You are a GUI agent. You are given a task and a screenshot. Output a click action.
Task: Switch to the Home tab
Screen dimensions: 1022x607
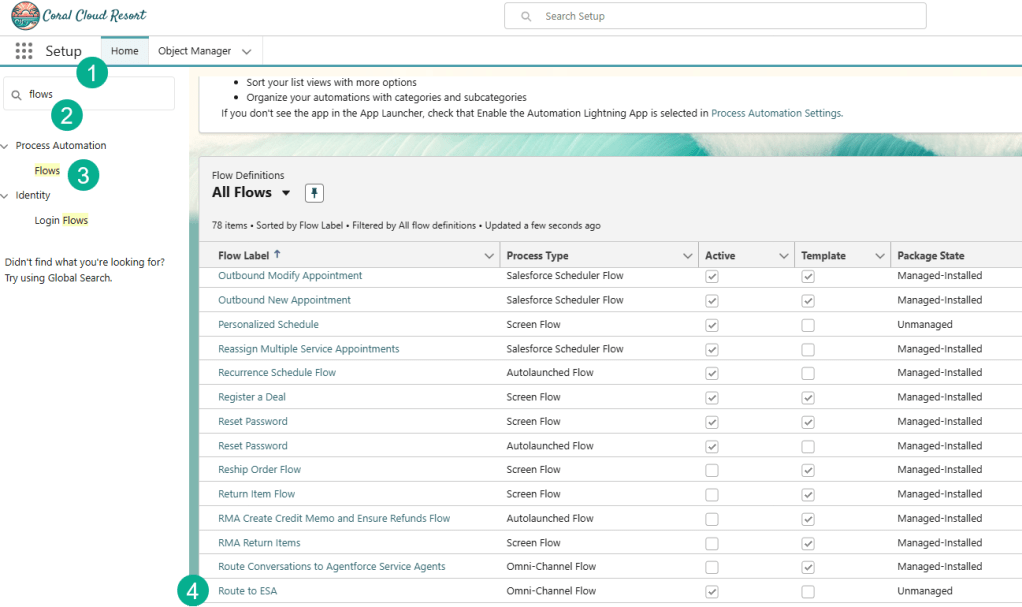pyautogui.click(x=125, y=51)
